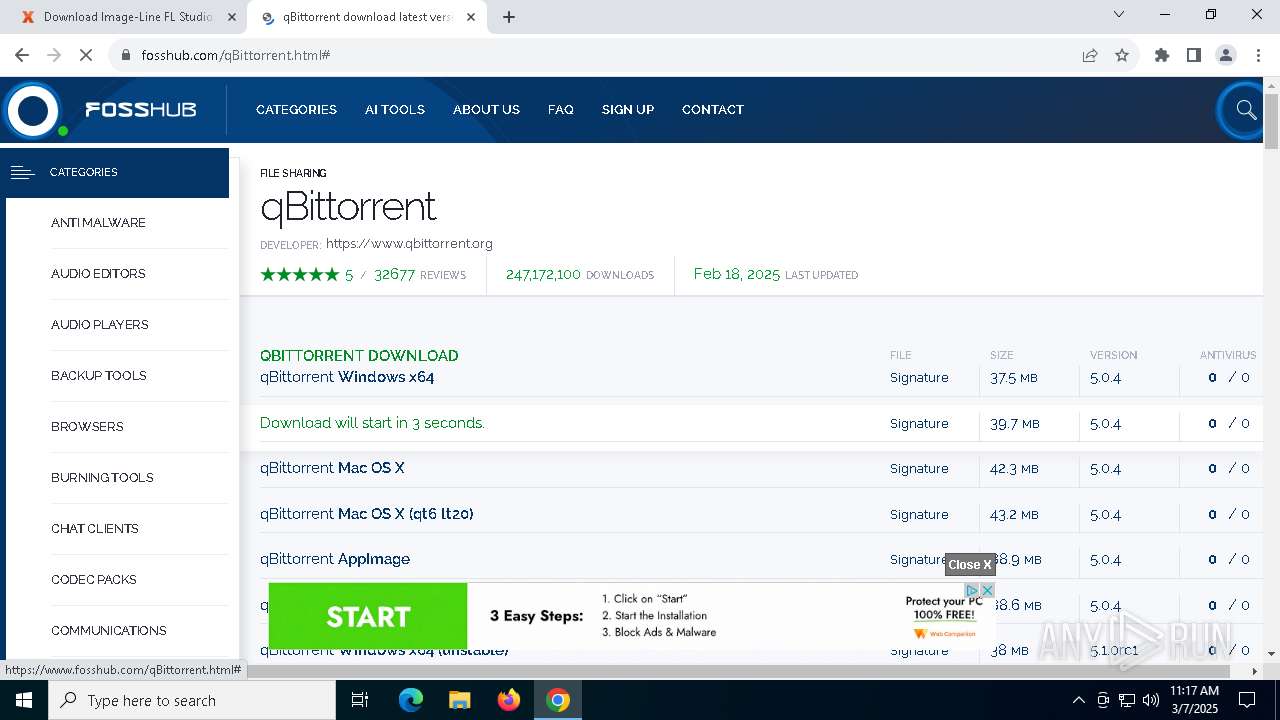Open Signature for qBittorrent Windows x64
1280x720 pixels.
point(919,378)
